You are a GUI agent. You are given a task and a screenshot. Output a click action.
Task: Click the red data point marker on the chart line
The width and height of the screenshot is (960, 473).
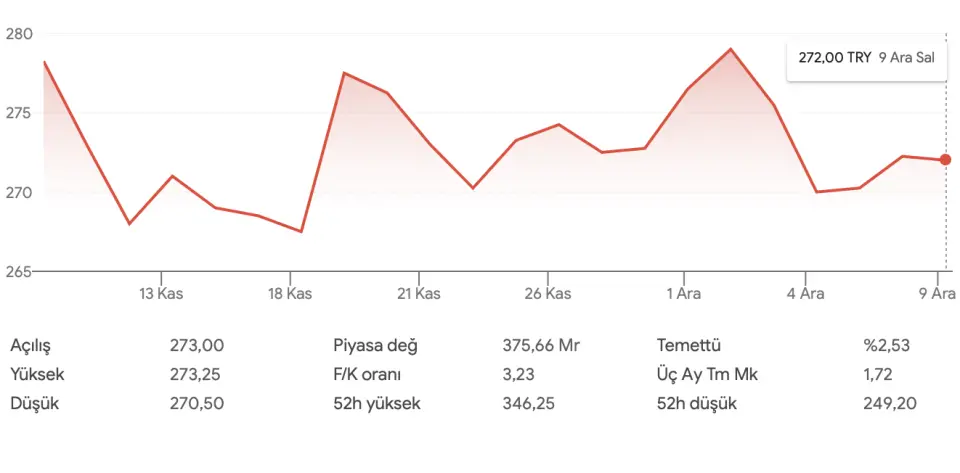coord(945,160)
